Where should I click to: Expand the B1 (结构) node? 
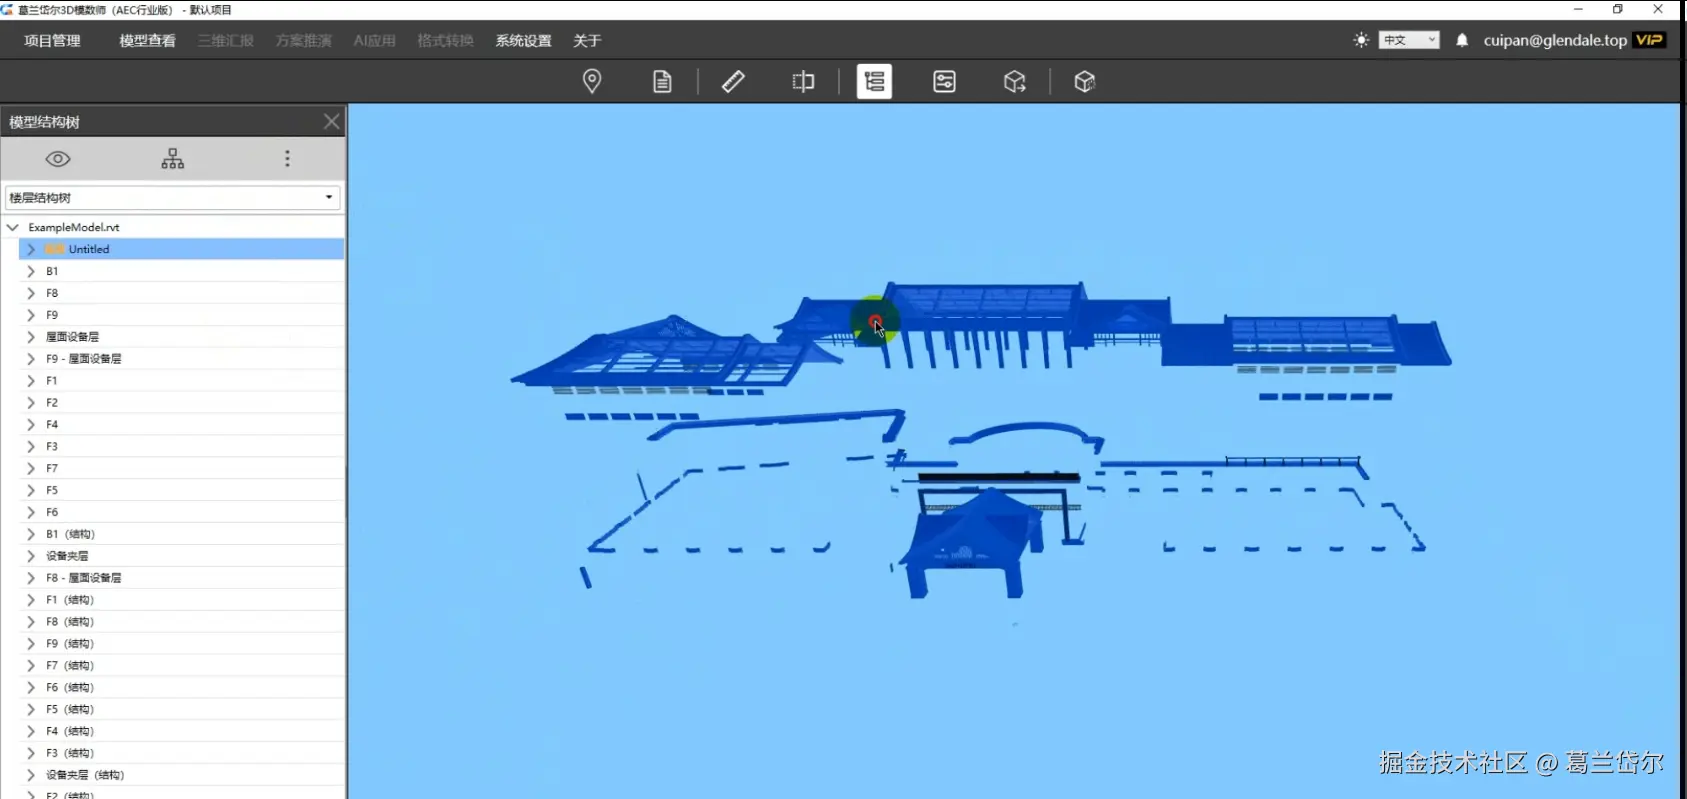pos(31,534)
